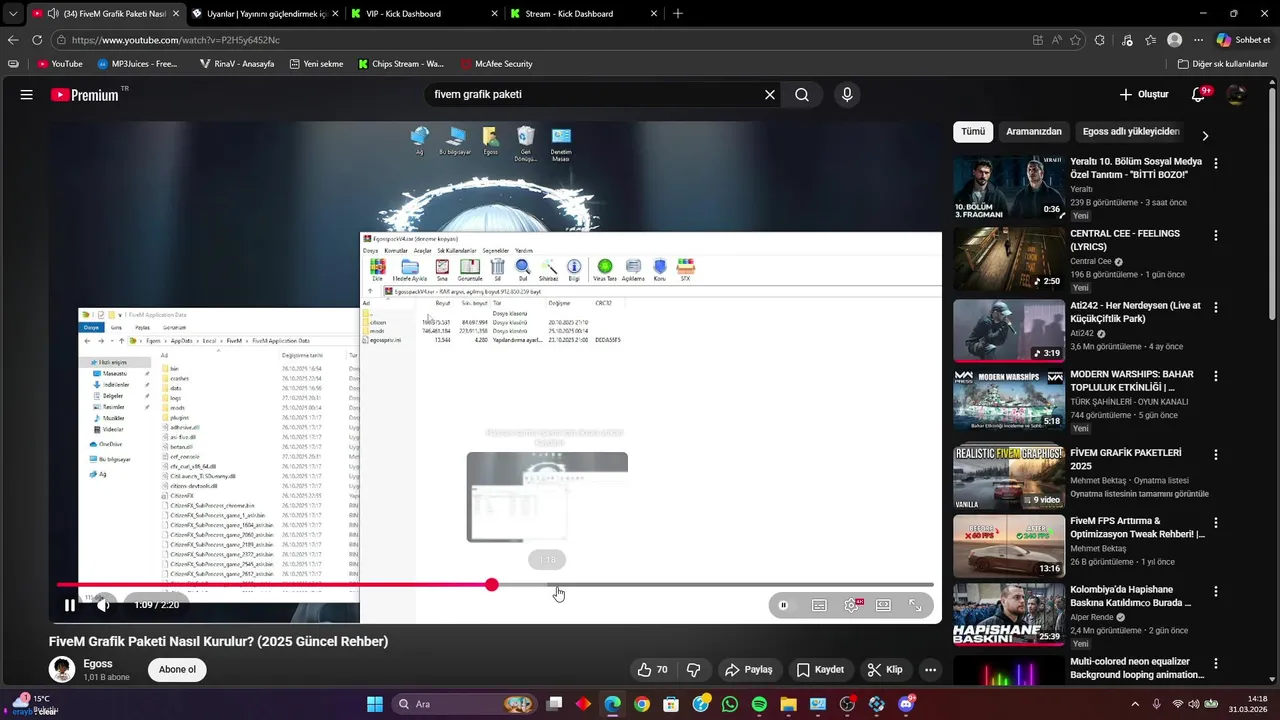Screen dimensions: 1280x720
Task: Subscribe to Egoss with Abone ol
Action: coord(177,670)
